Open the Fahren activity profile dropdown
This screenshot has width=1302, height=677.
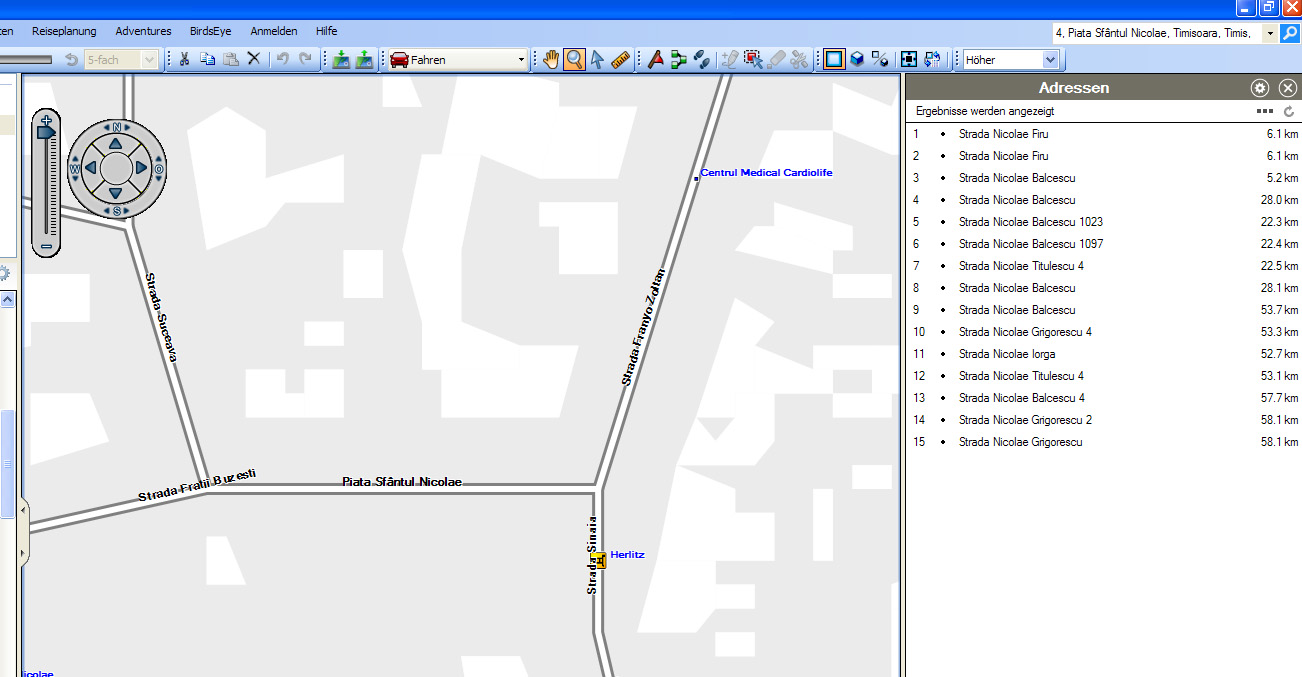(x=521, y=60)
